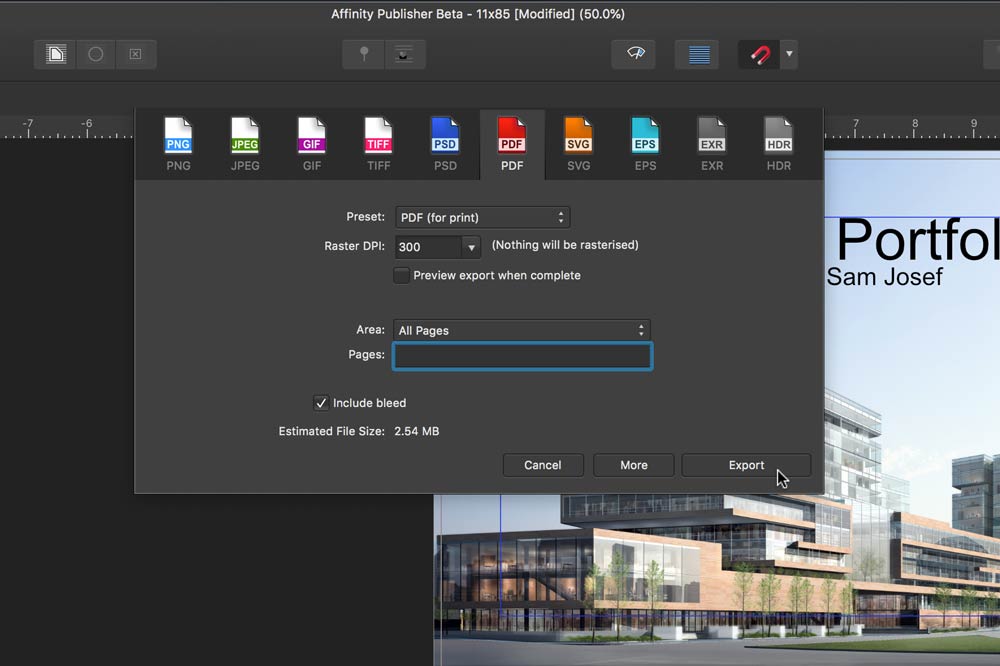Select the JPEG export format
This screenshot has height=666, width=1000.
pyautogui.click(x=245, y=145)
